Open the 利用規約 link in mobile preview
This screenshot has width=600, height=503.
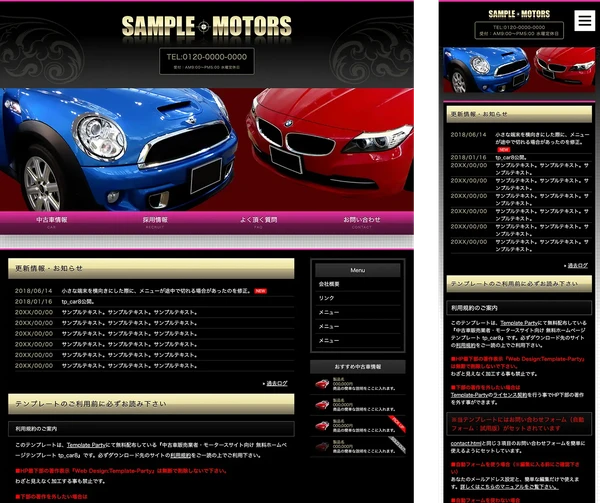465,345
